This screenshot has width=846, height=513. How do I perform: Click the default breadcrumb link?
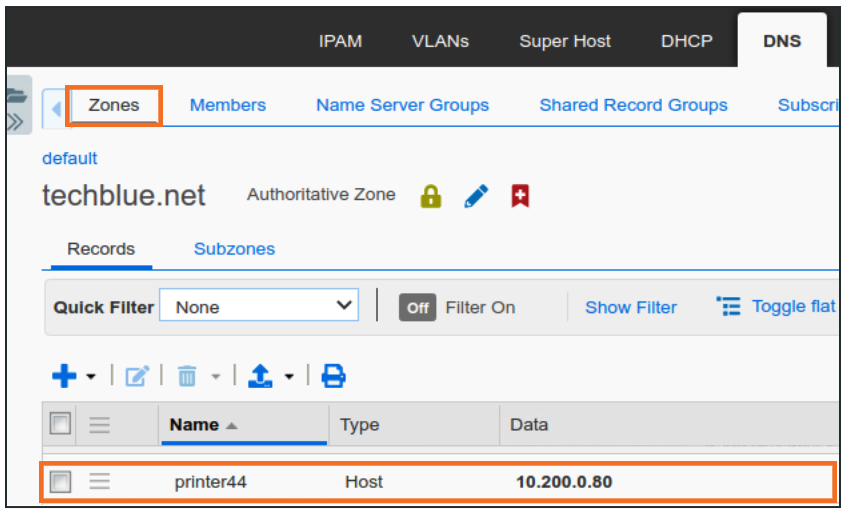pyautogui.click(x=70, y=158)
